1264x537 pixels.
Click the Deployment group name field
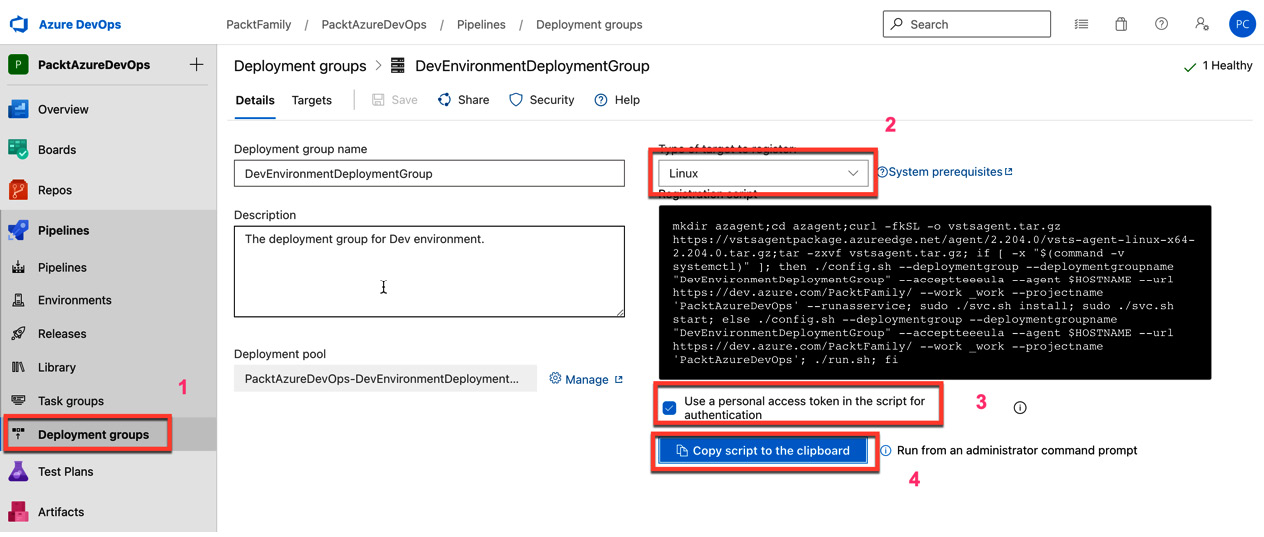click(429, 173)
